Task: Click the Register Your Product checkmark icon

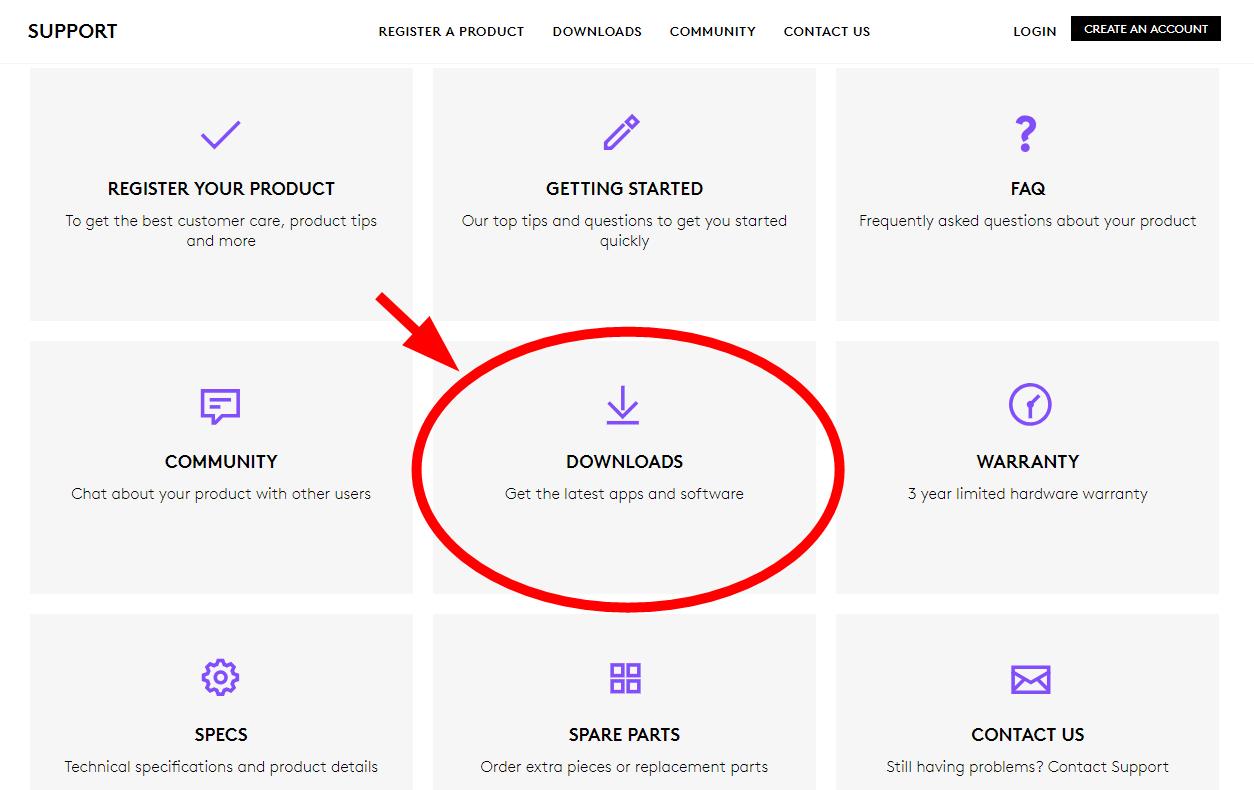Action: coord(221,134)
